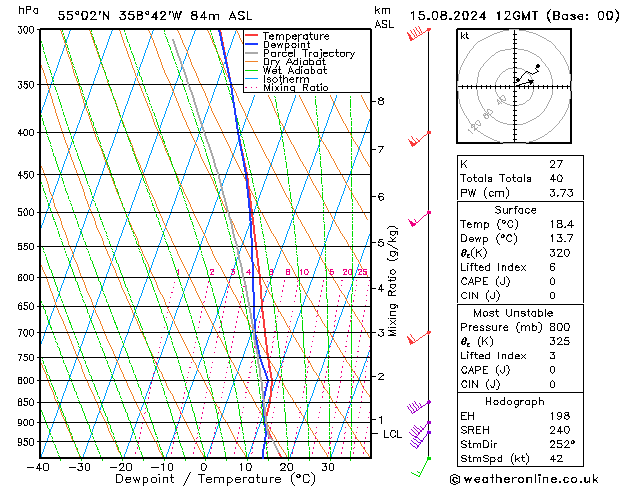Click the km ASL axis heading
The width and height of the screenshot is (629, 486).
tap(384, 17)
